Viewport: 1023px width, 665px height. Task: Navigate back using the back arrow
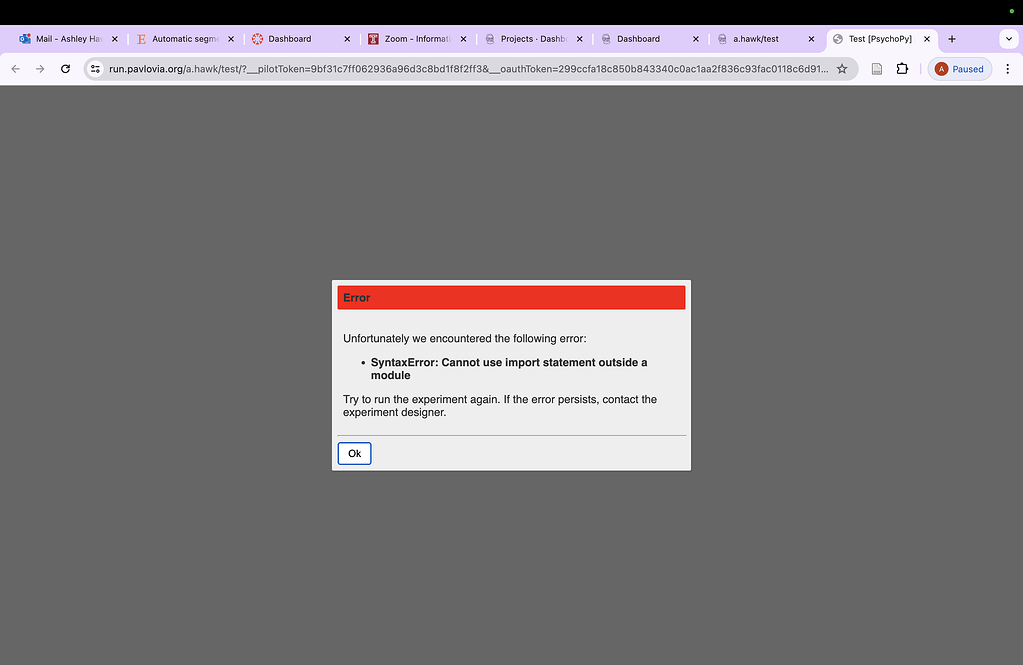click(x=14, y=68)
